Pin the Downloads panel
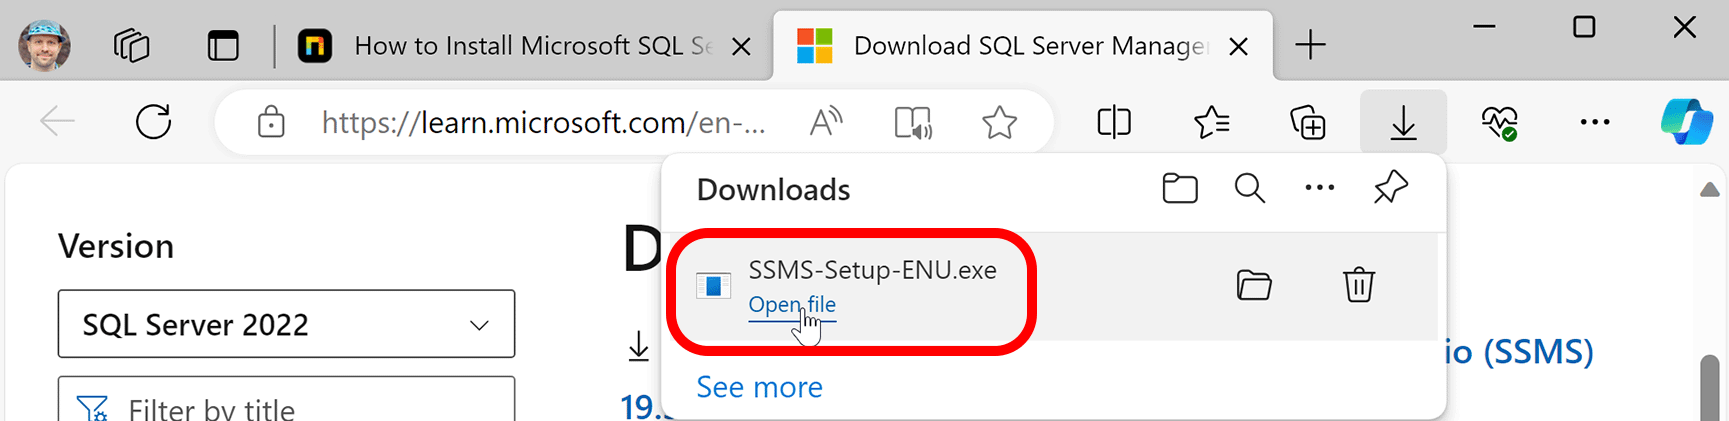The height and width of the screenshot is (421, 1729). coord(1390,187)
